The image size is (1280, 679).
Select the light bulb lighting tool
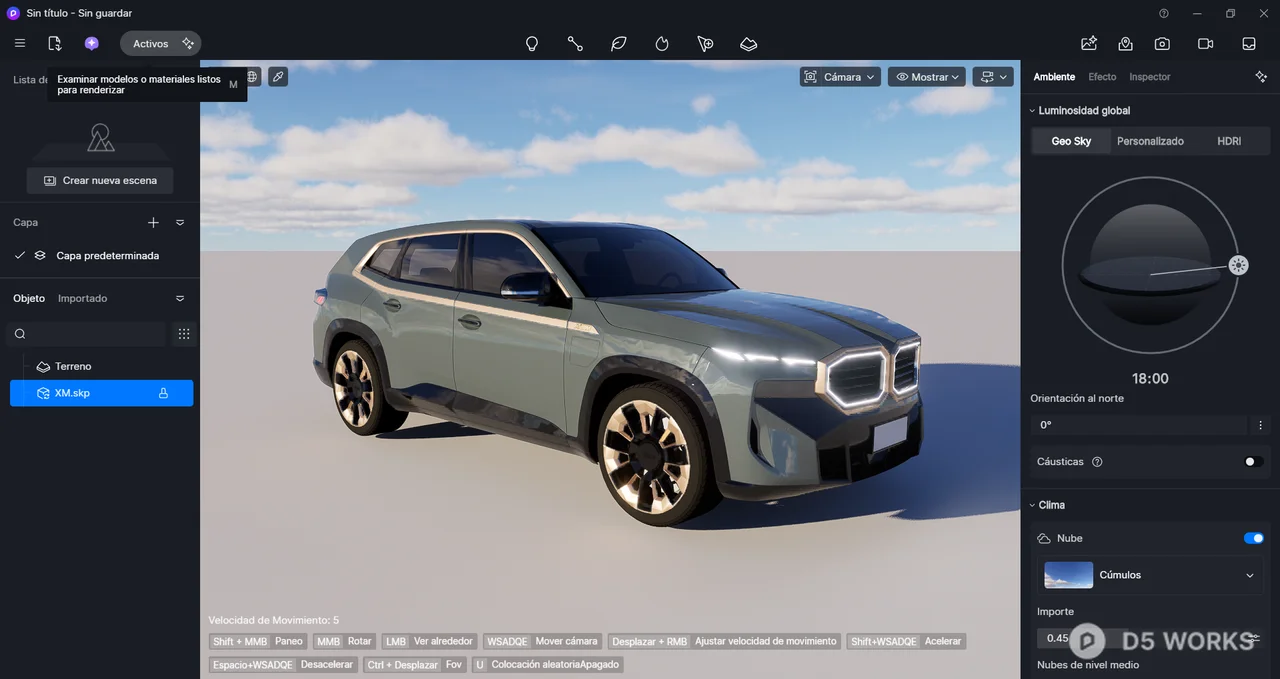(x=532, y=44)
